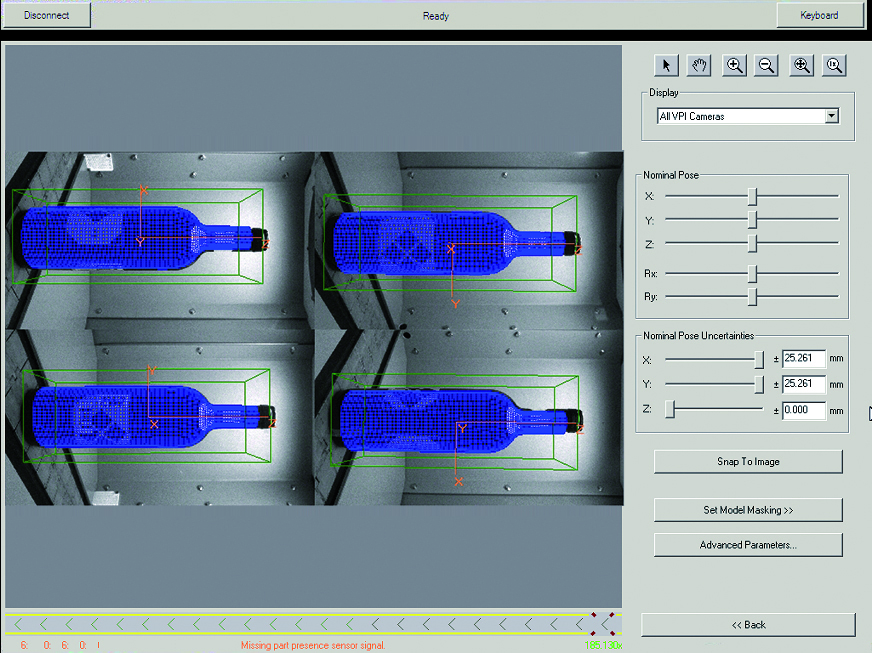Select the zoom out magnifier tool

[x=765, y=64]
